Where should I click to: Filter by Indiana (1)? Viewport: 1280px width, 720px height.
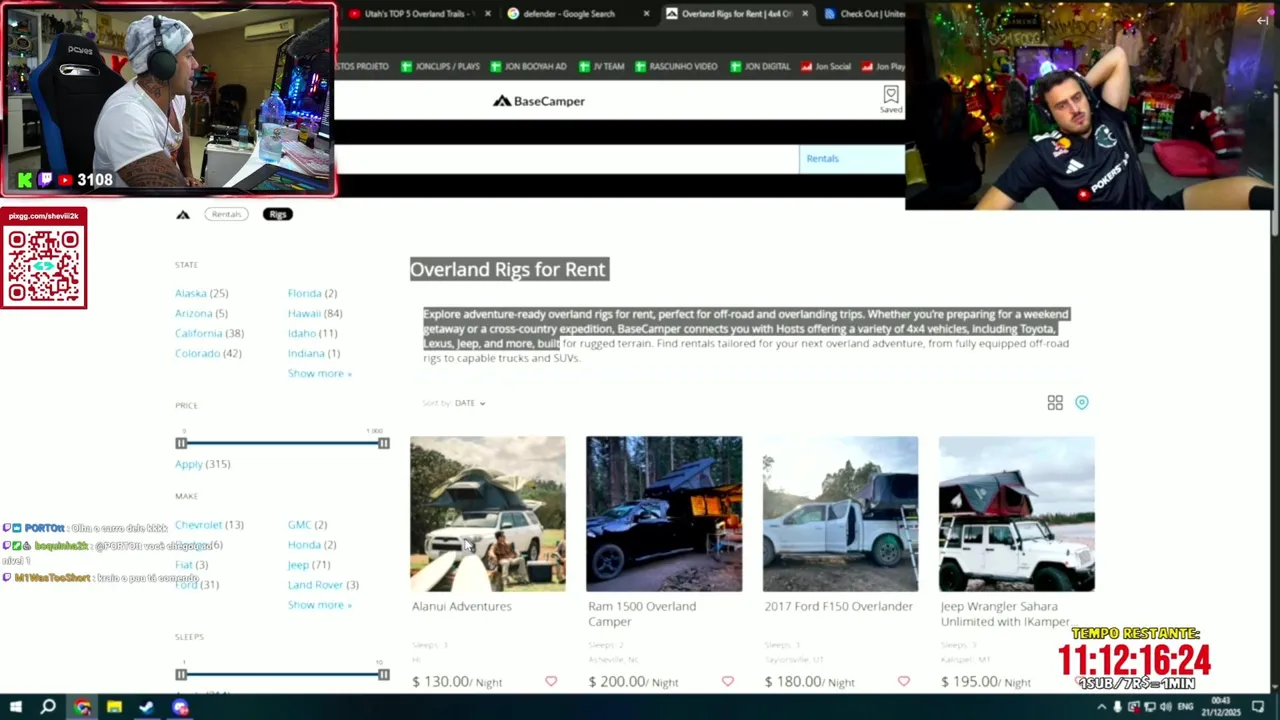[314, 353]
